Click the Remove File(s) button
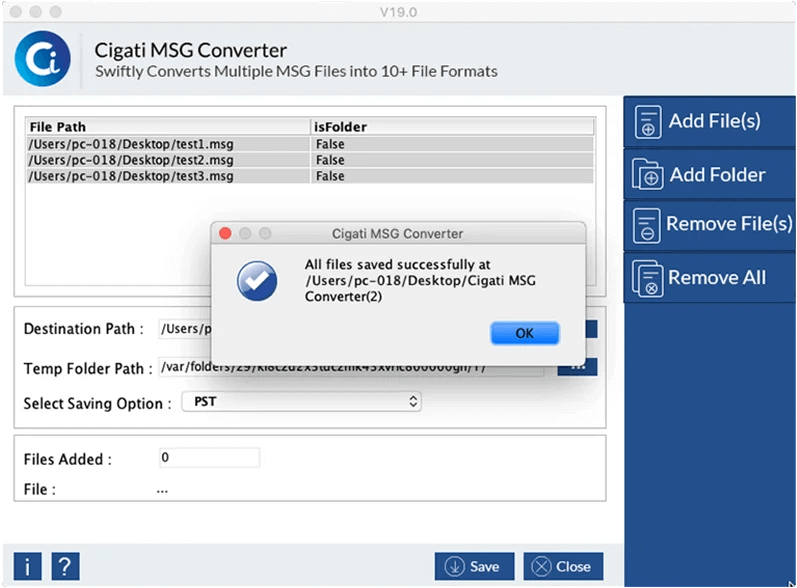The width and height of the screenshot is (797, 588). pyautogui.click(x=710, y=225)
